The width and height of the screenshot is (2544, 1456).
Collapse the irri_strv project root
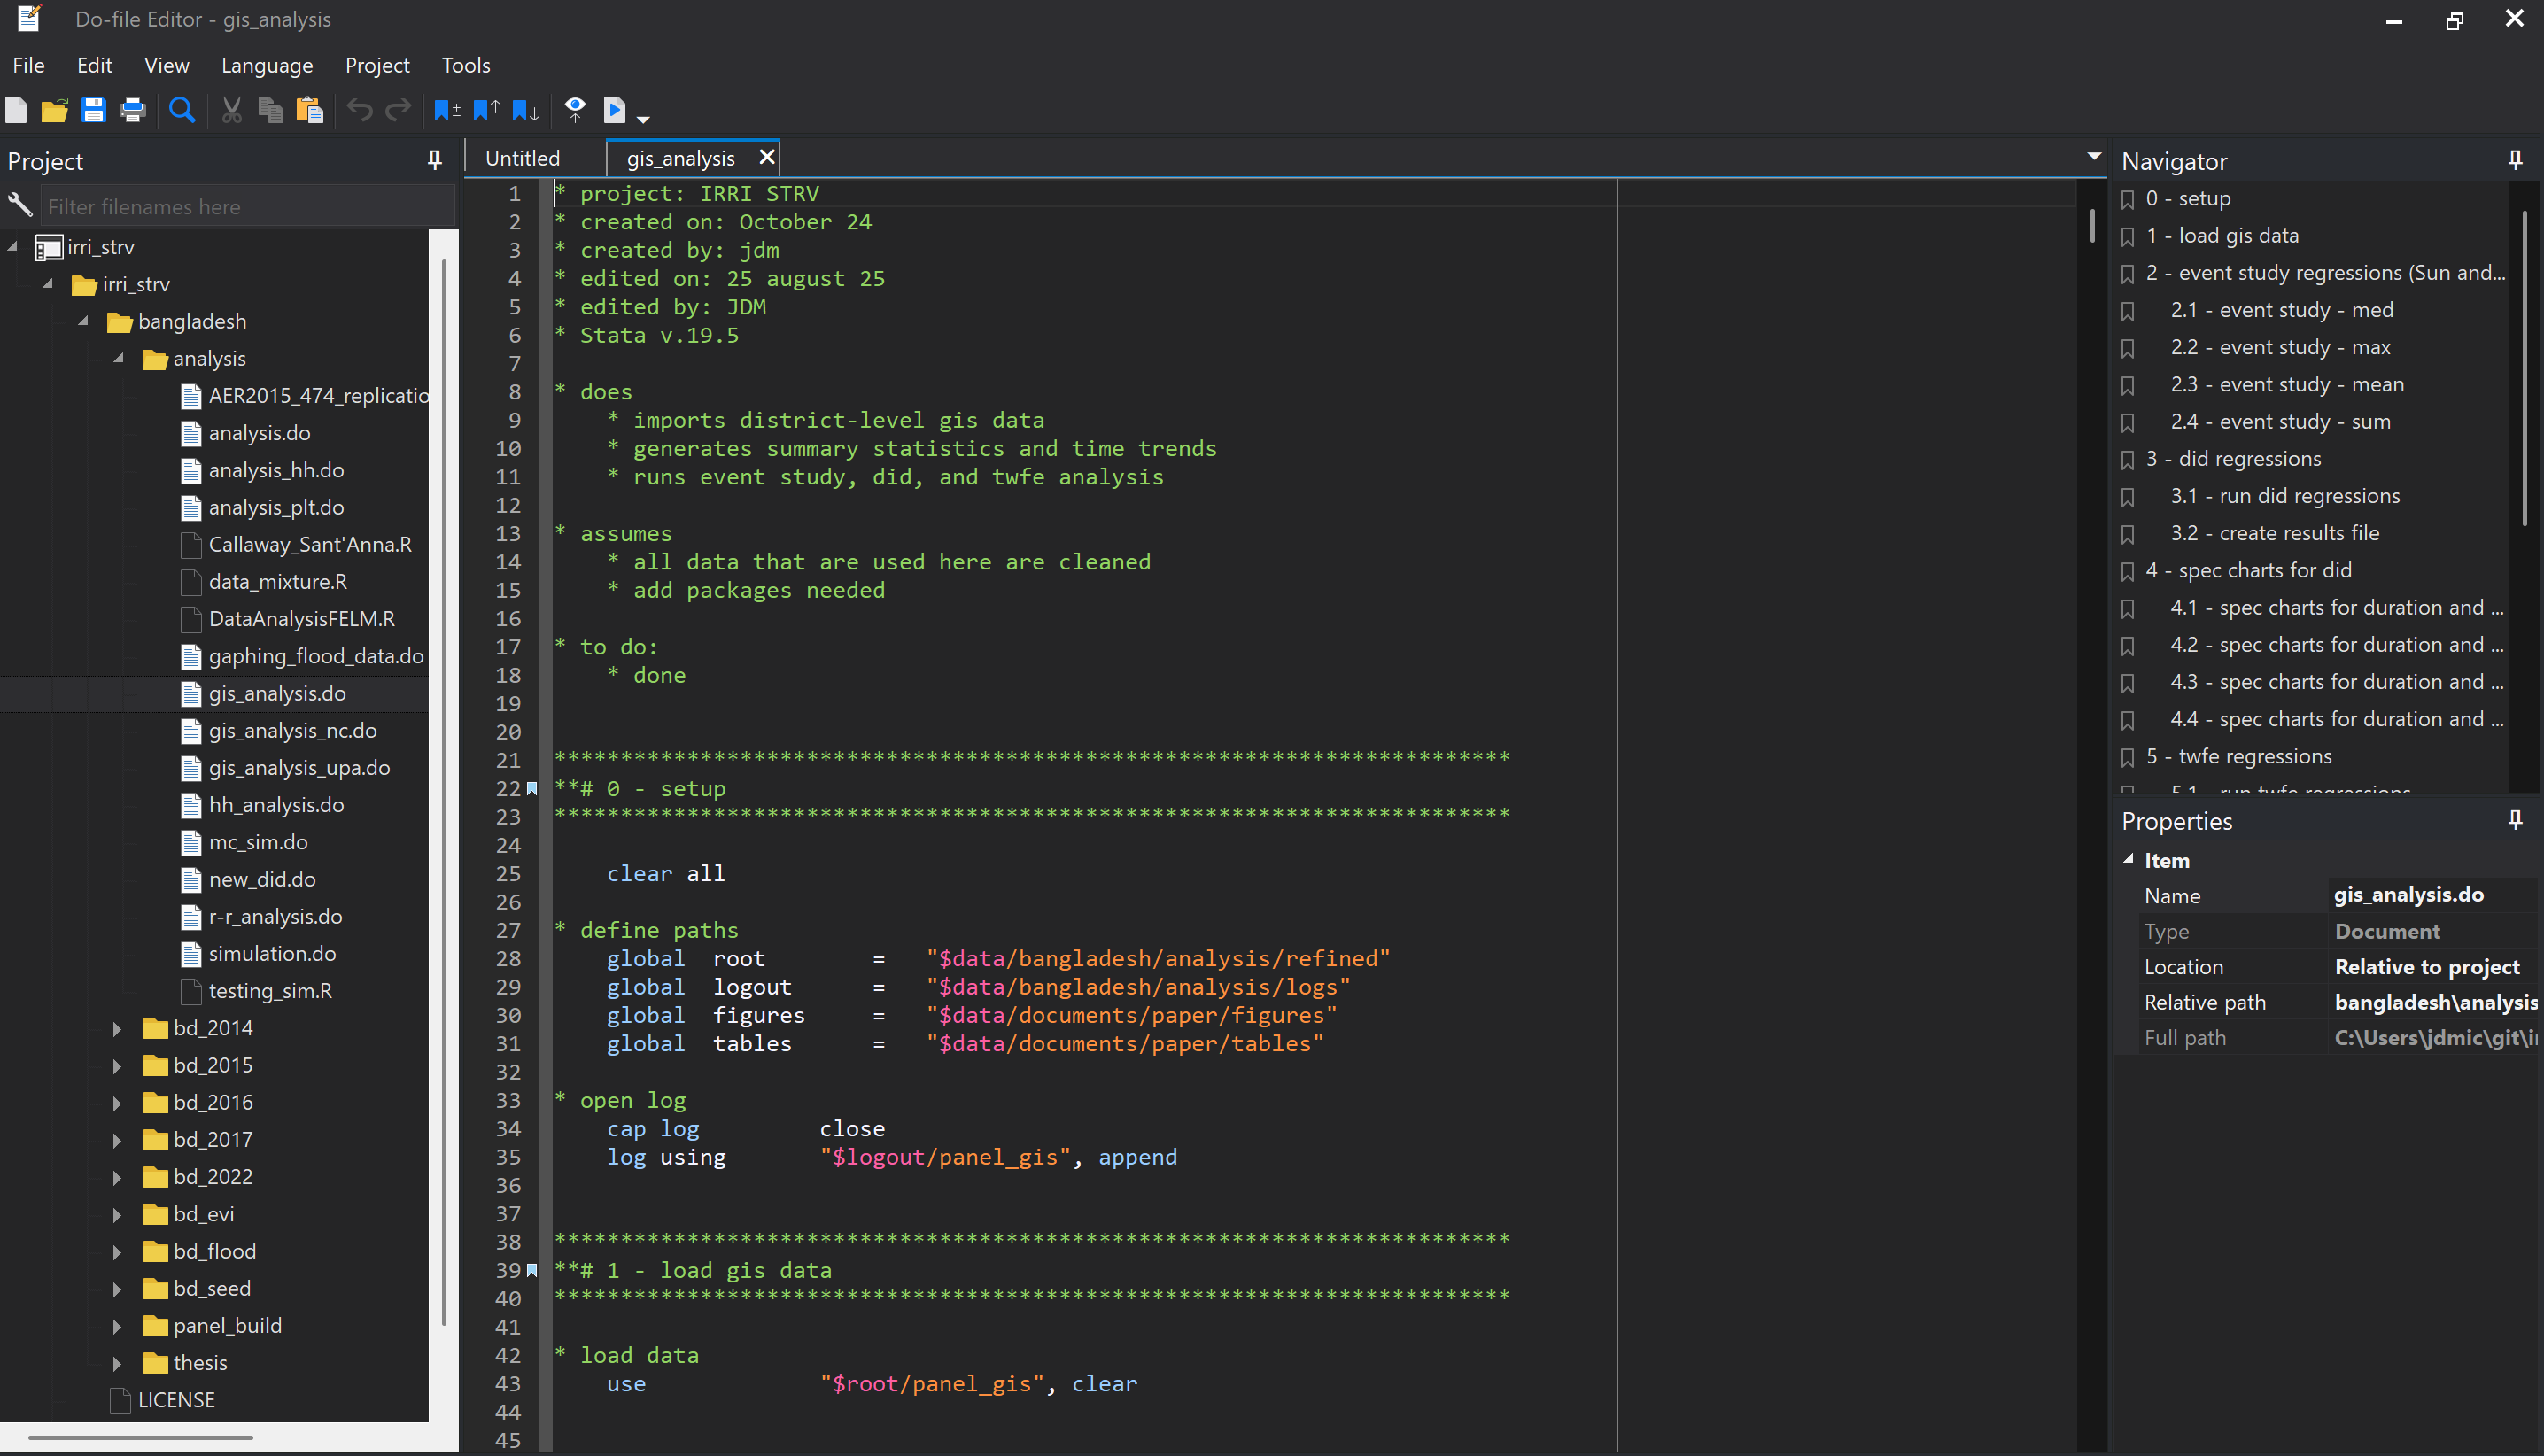pos(13,246)
